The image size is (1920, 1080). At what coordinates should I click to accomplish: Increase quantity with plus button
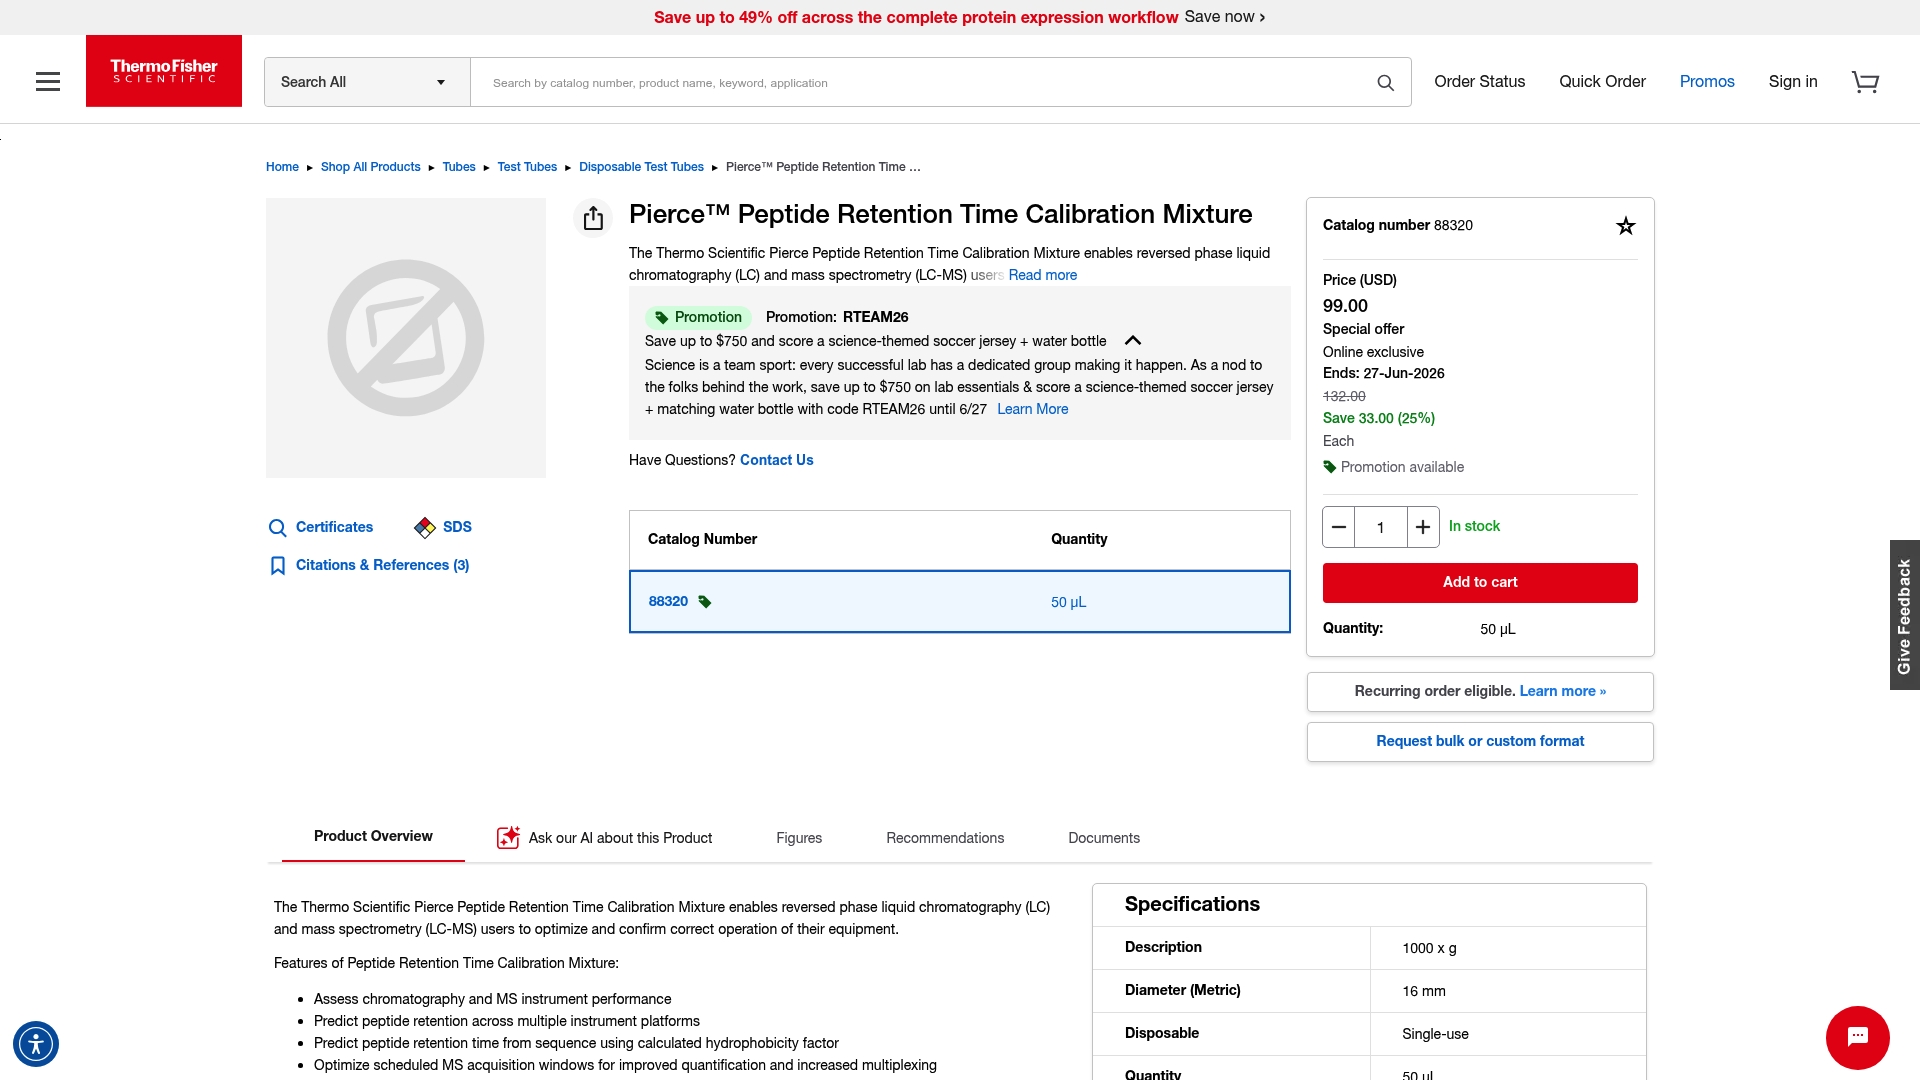(1423, 527)
